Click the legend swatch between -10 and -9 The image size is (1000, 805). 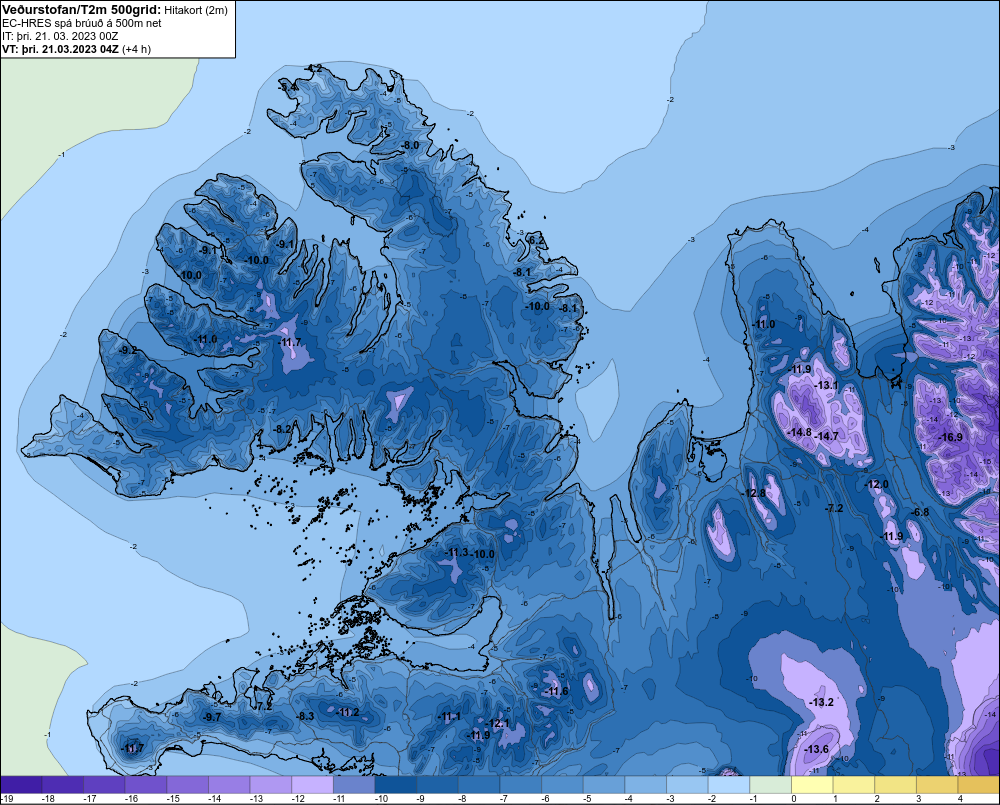(395, 785)
